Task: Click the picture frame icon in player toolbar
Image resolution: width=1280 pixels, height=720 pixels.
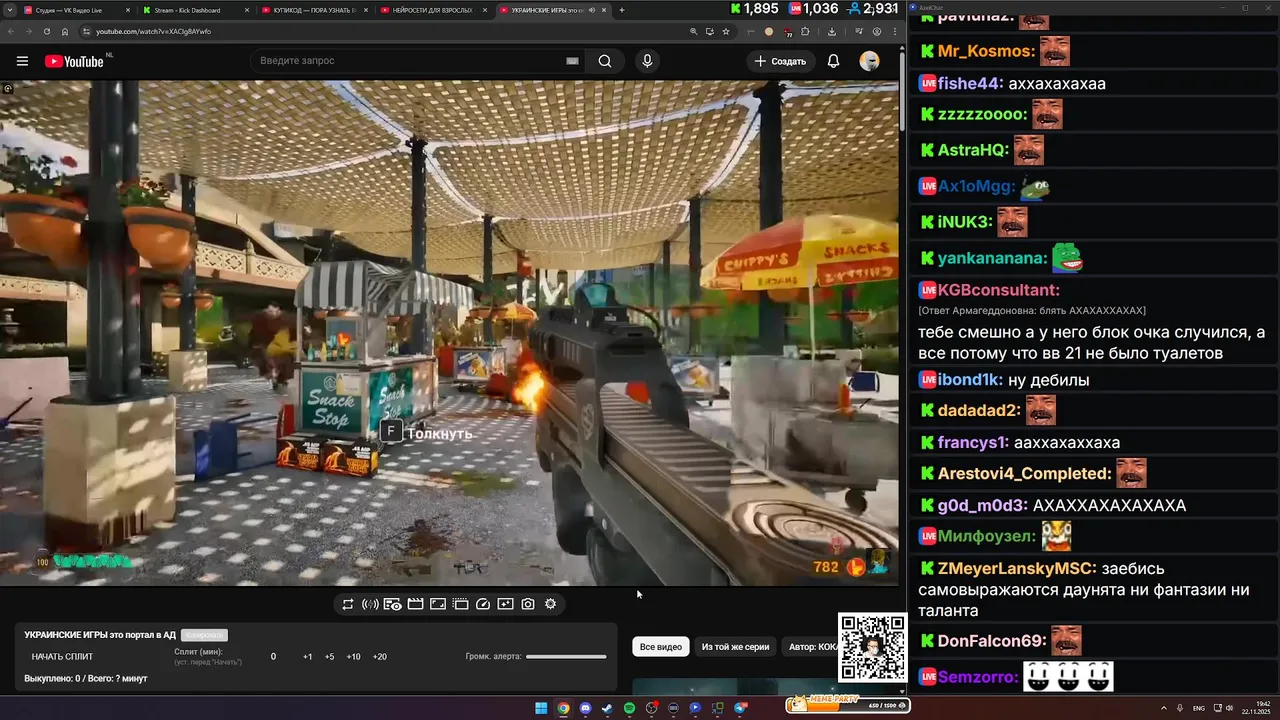Action: (437, 604)
